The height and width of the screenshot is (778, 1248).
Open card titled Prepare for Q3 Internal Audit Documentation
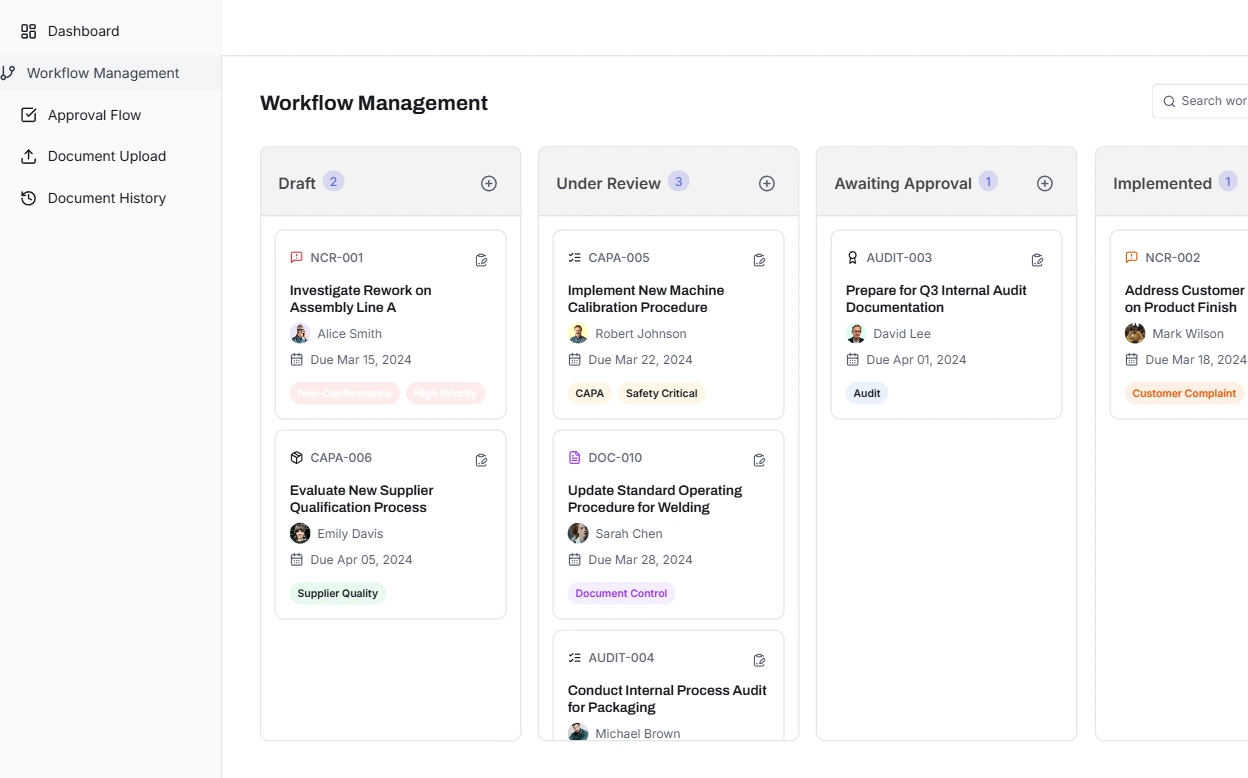point(936,299)
